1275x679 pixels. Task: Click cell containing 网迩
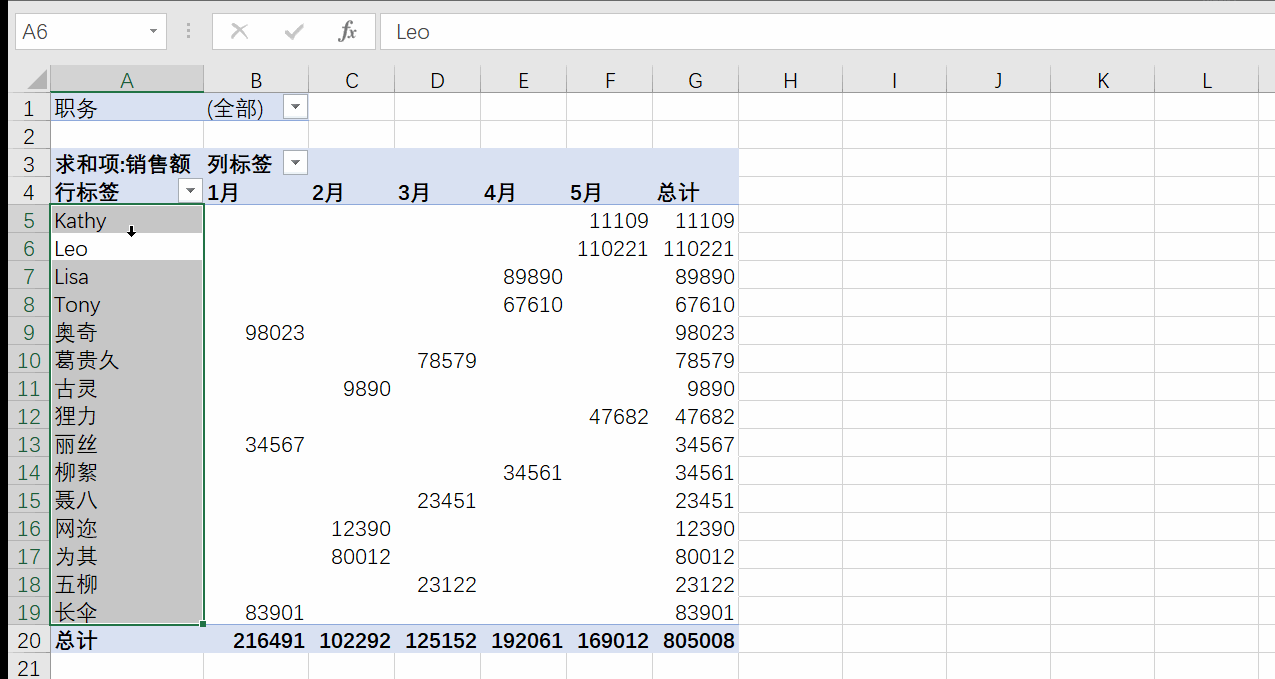coord(127,528)
